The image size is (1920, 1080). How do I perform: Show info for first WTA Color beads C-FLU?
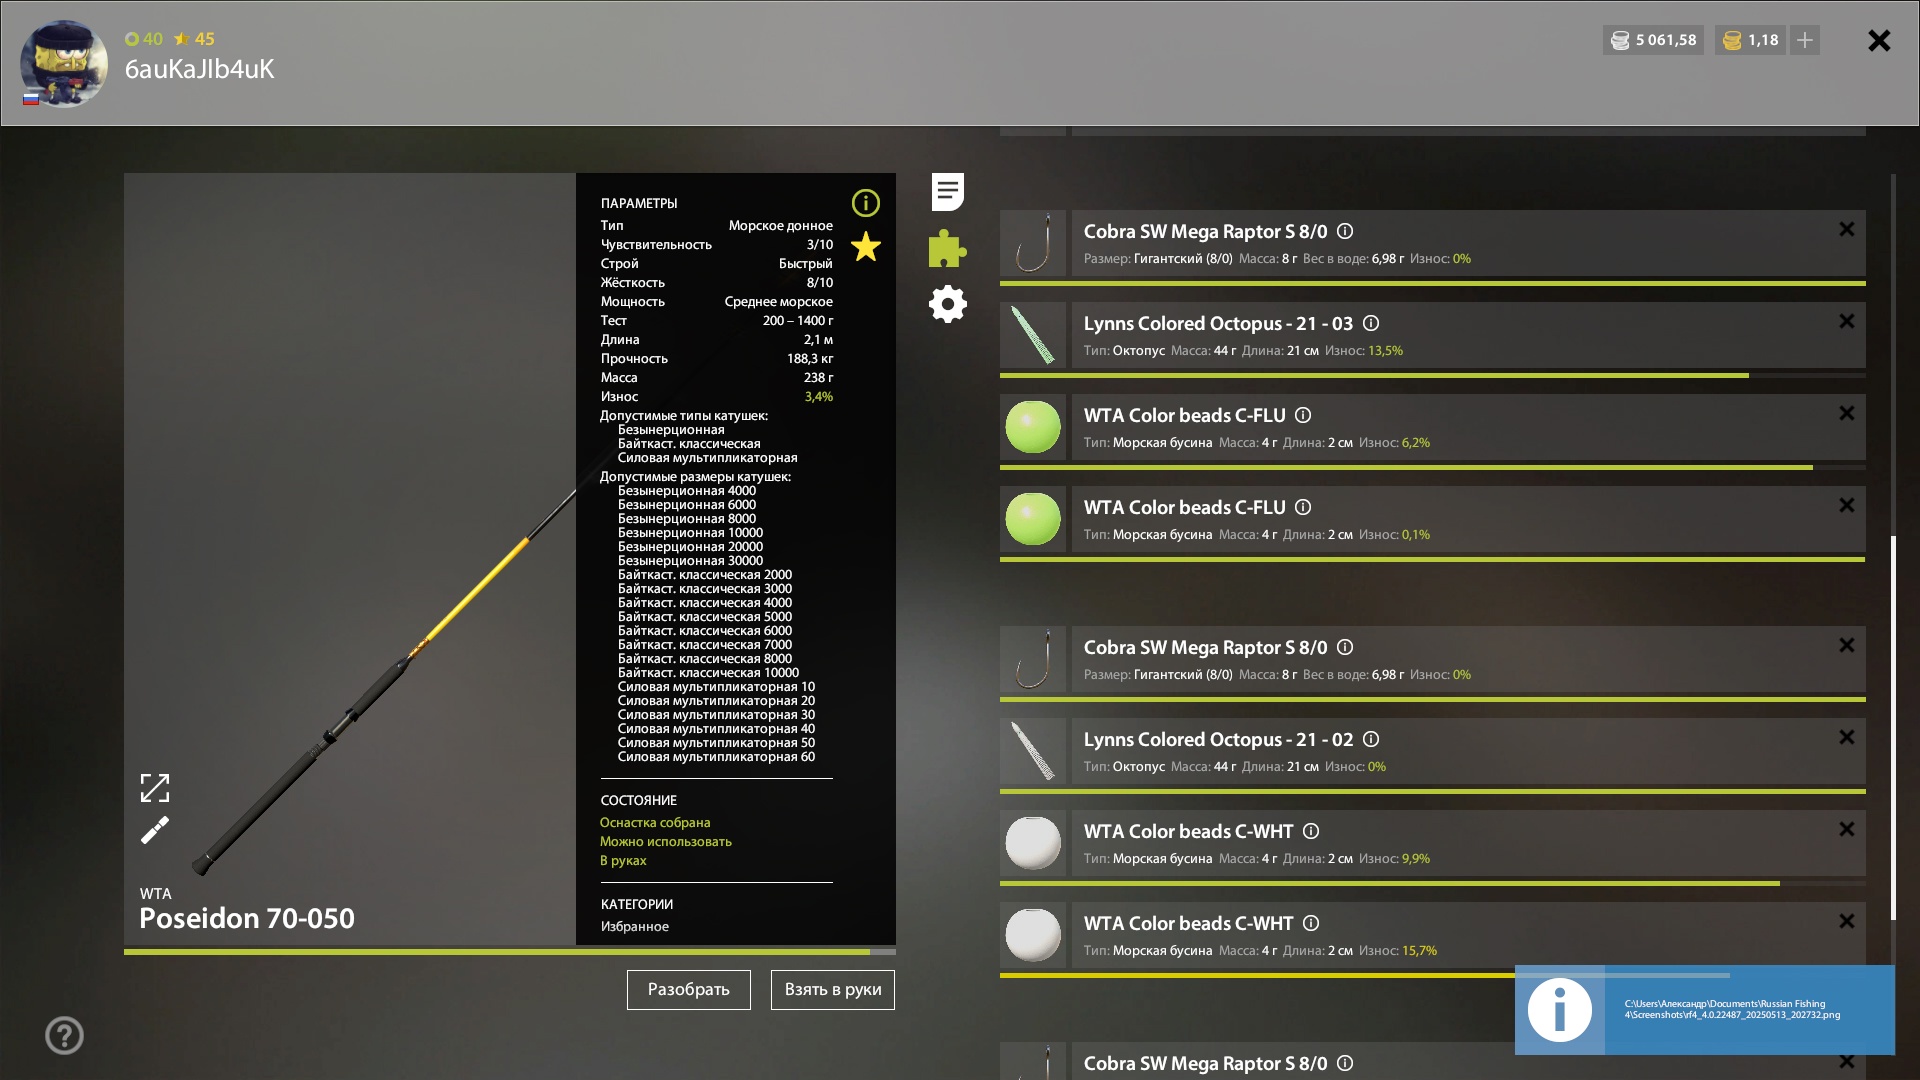[x=1303, y=415]
